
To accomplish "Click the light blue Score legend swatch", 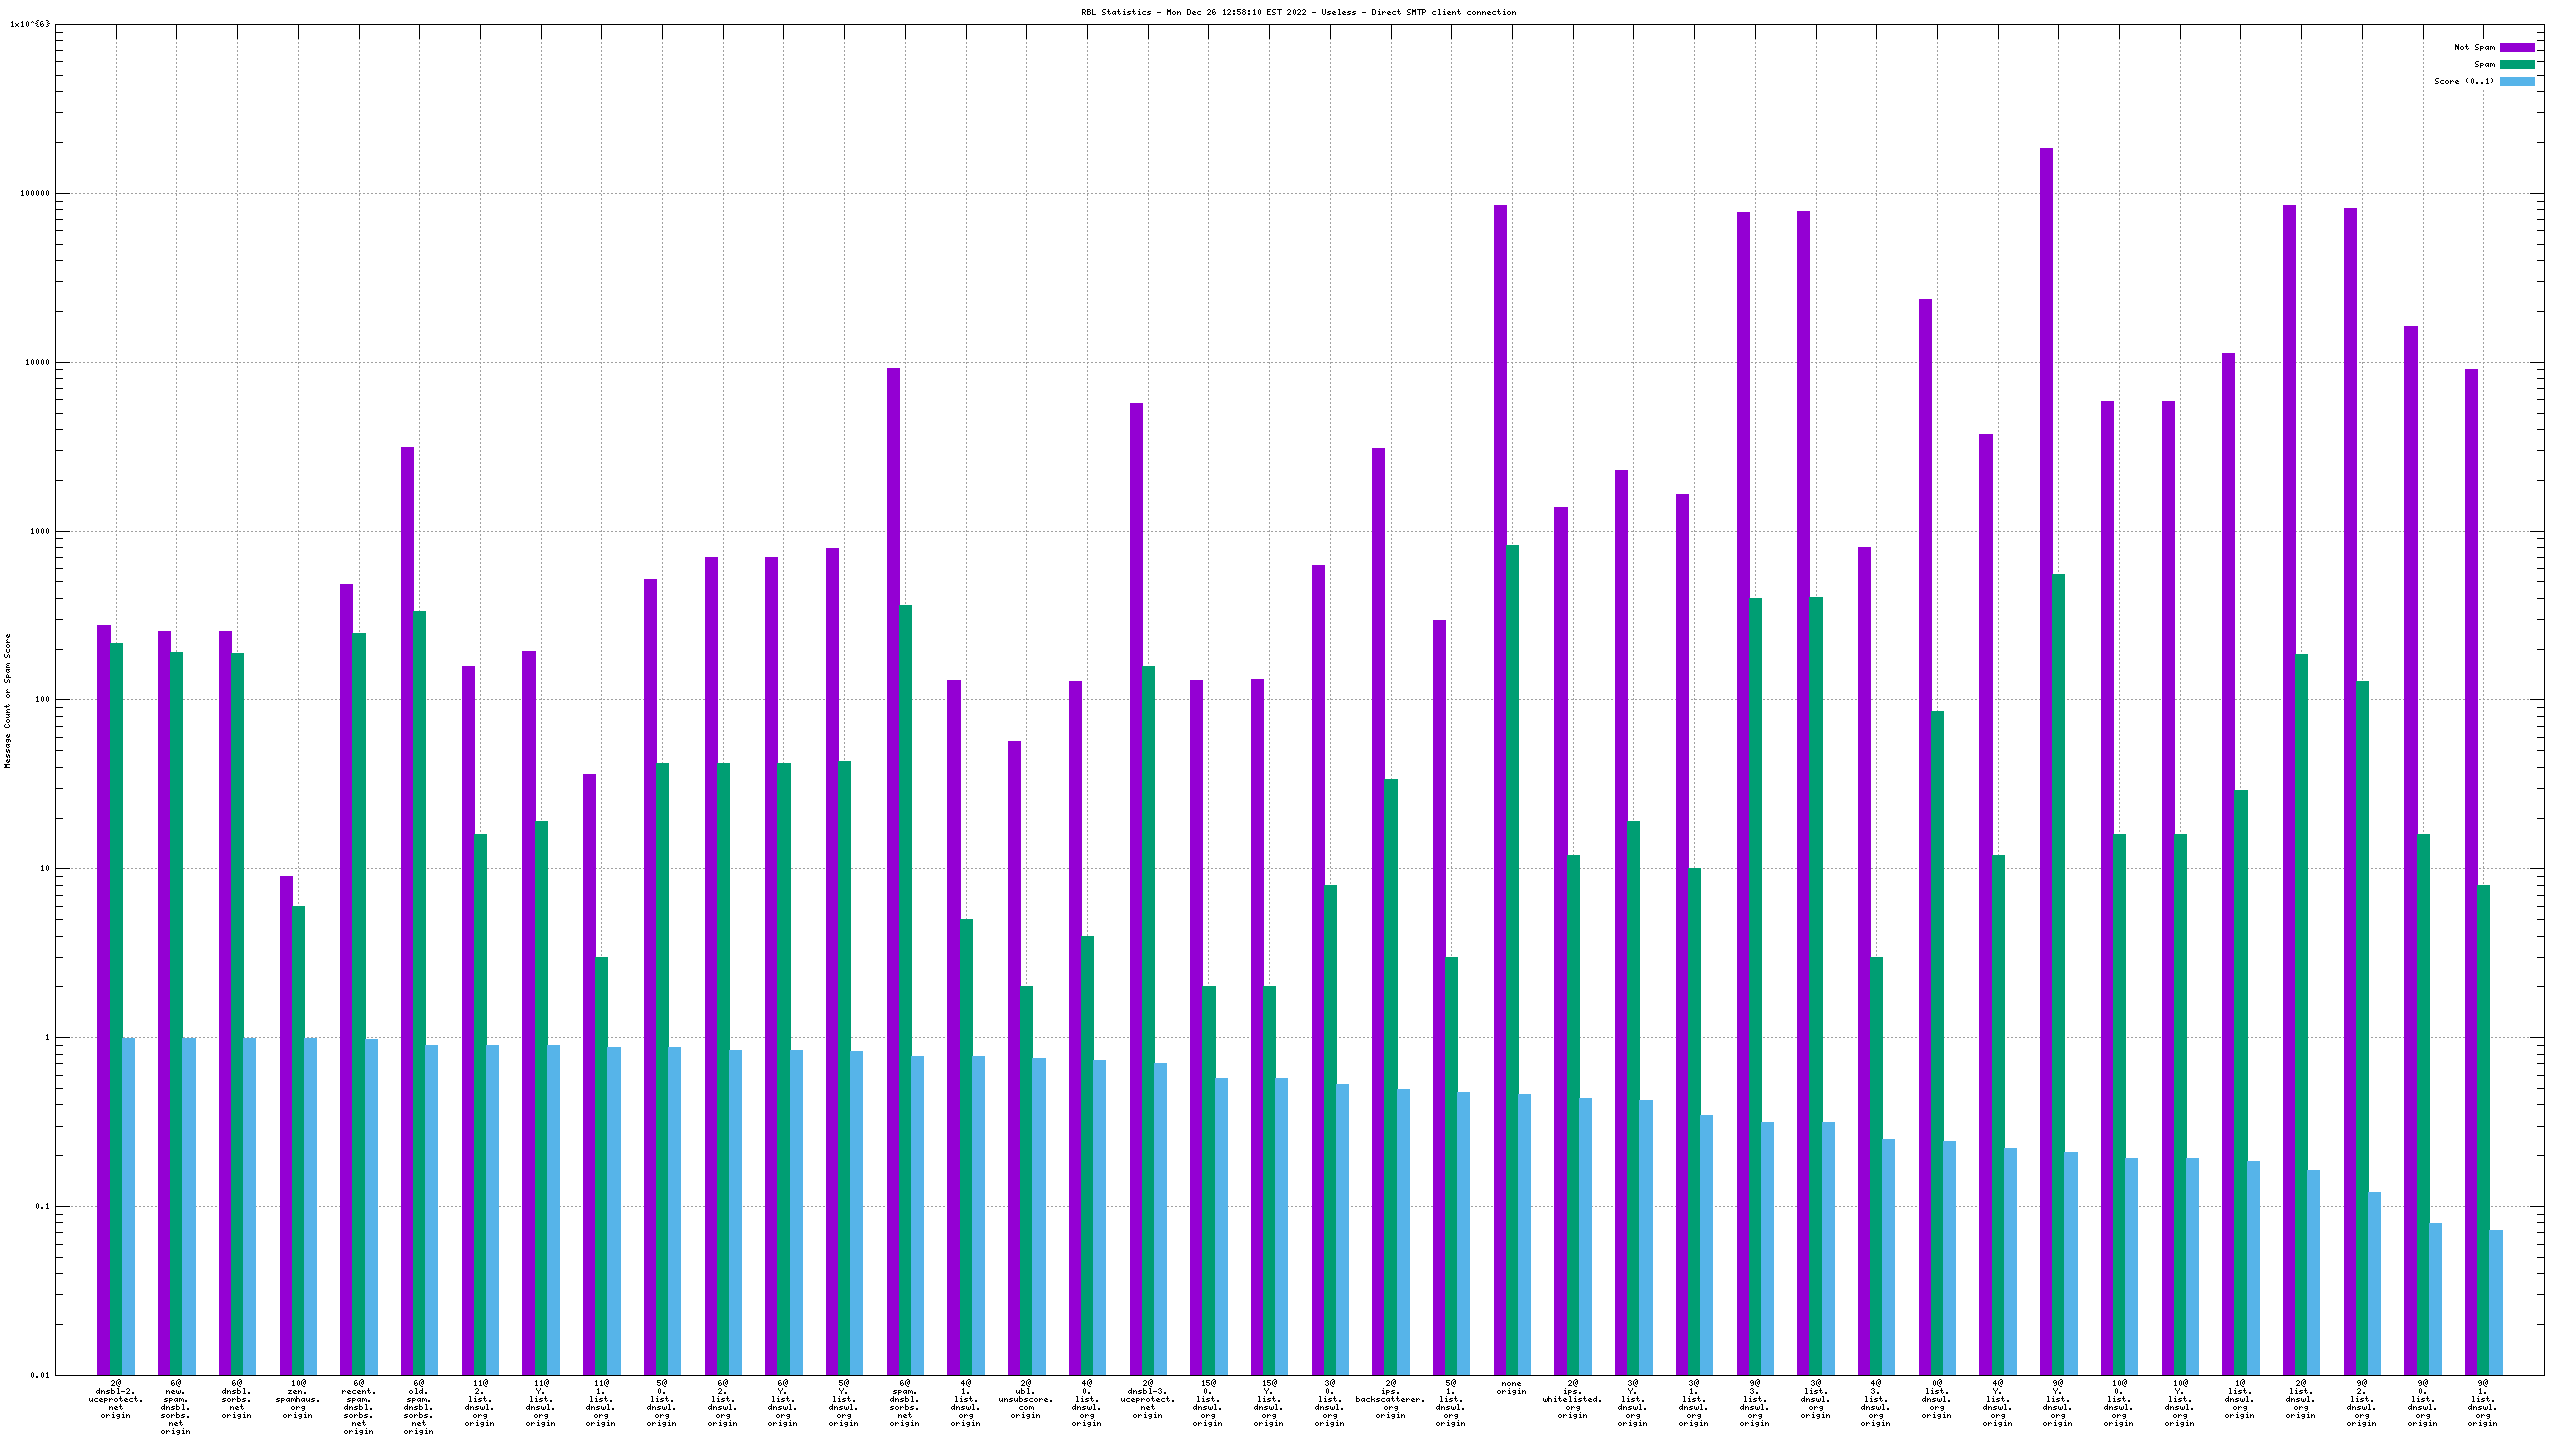I will (x=2517, y=81).
